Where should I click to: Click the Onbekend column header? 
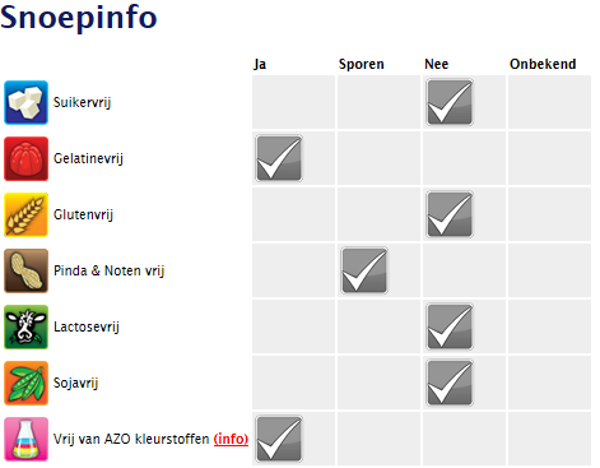[x=542, y=64]
